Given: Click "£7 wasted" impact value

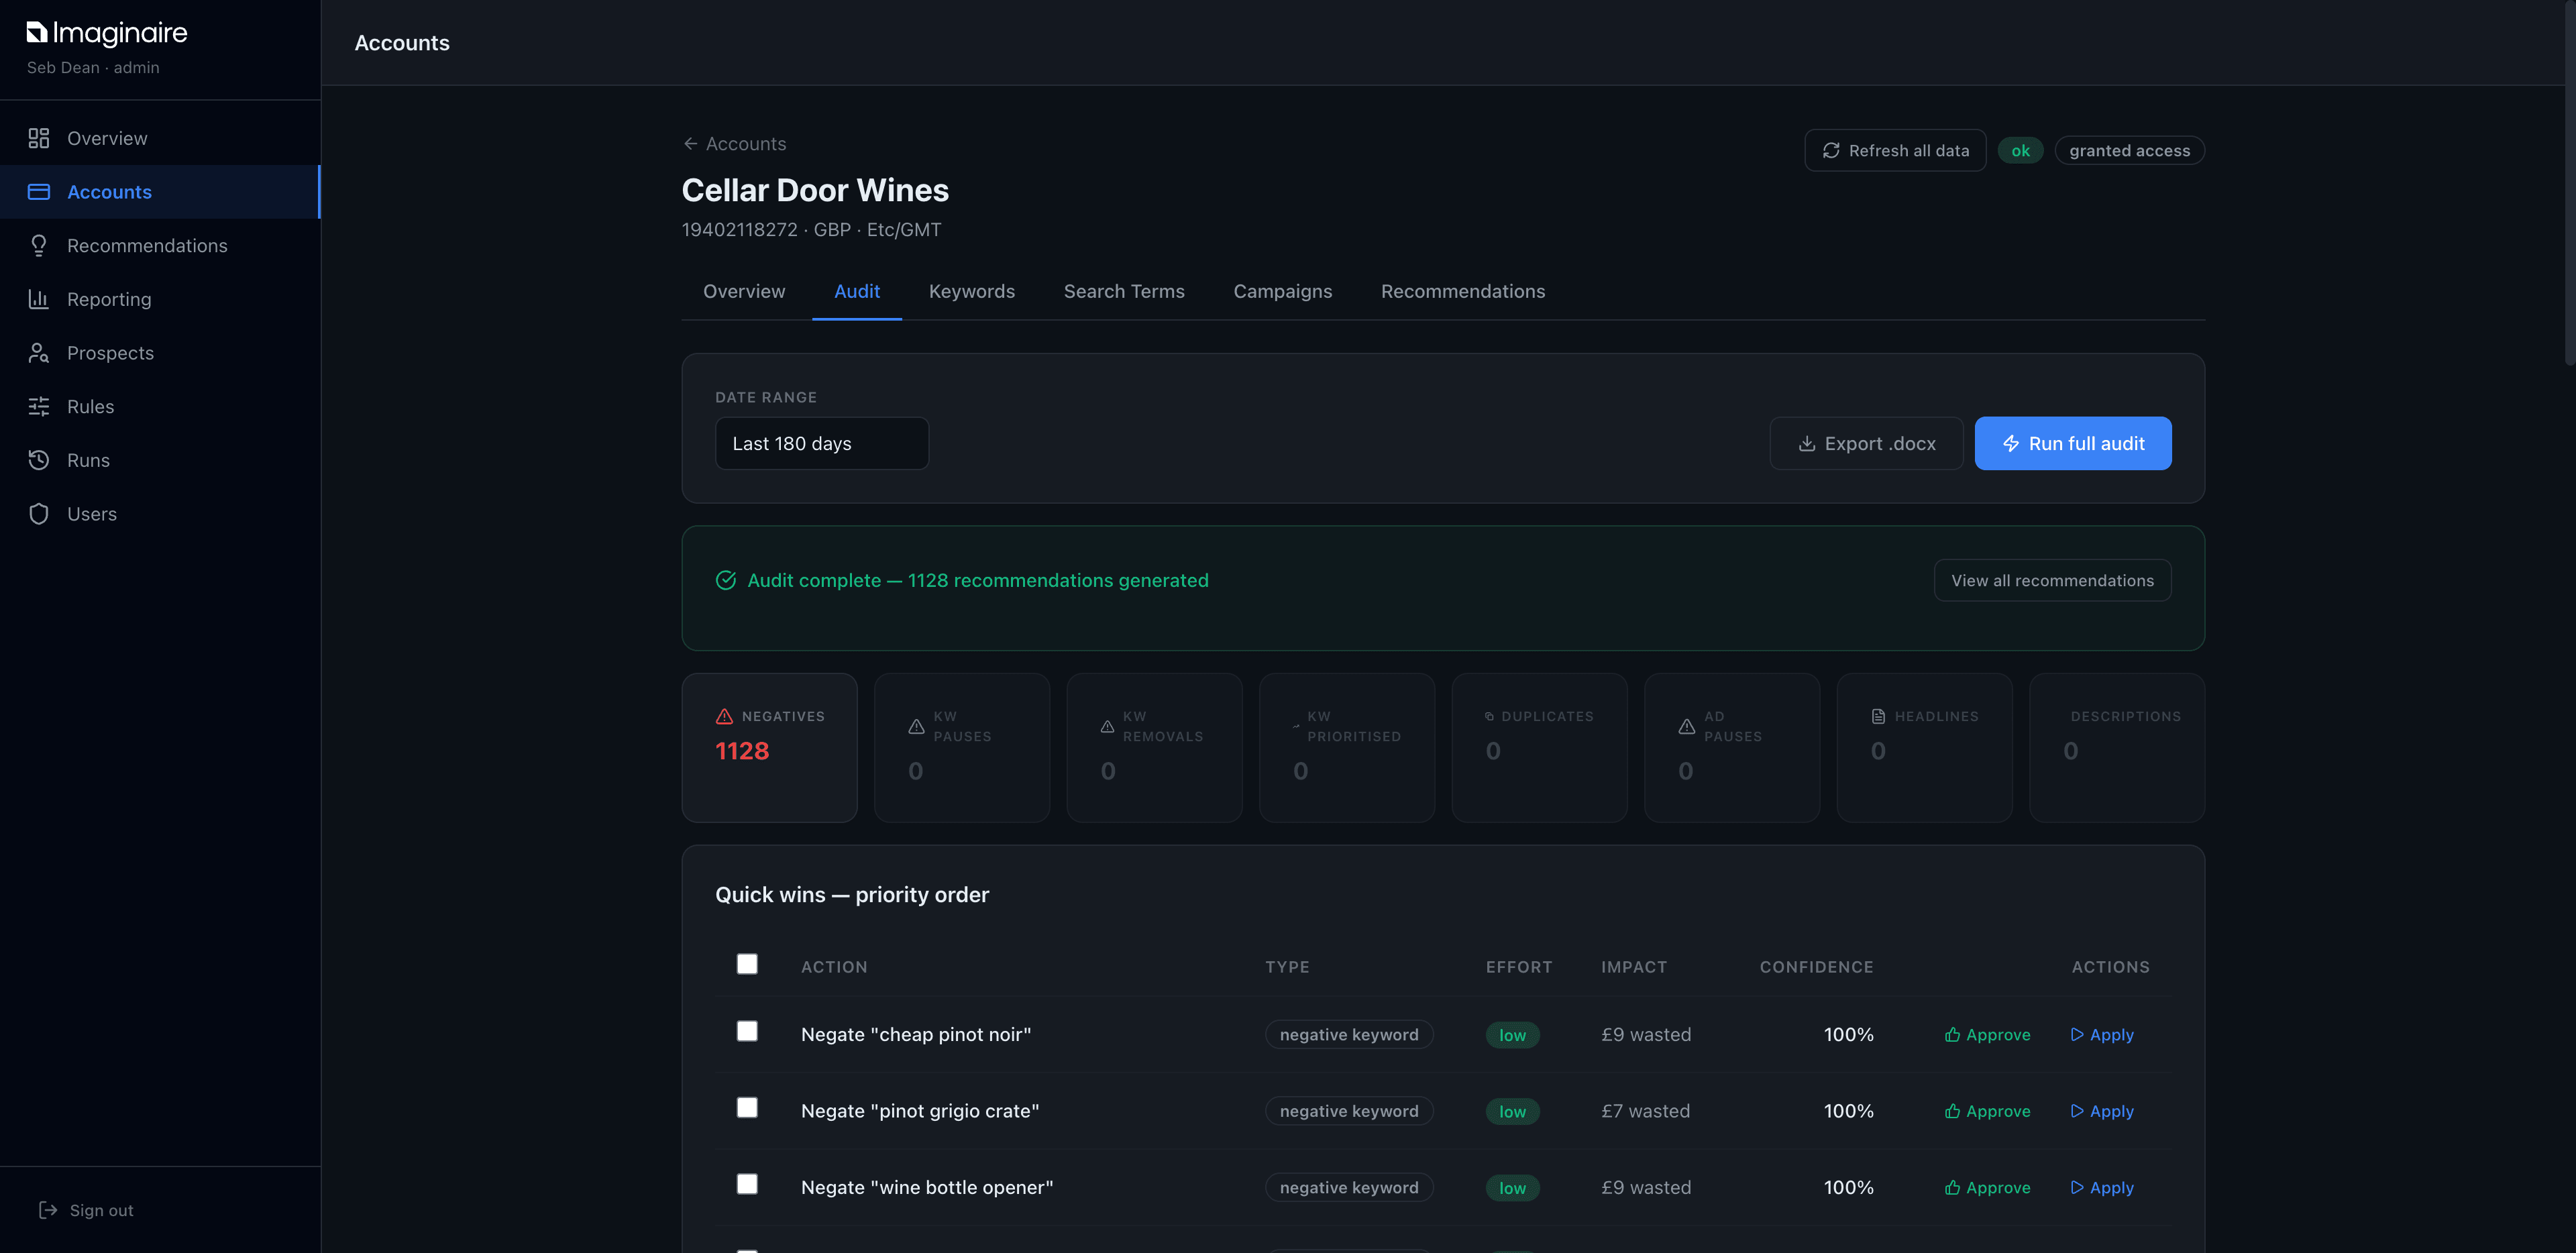Looking at the screenshot, I should (x=1645, y=1112).
